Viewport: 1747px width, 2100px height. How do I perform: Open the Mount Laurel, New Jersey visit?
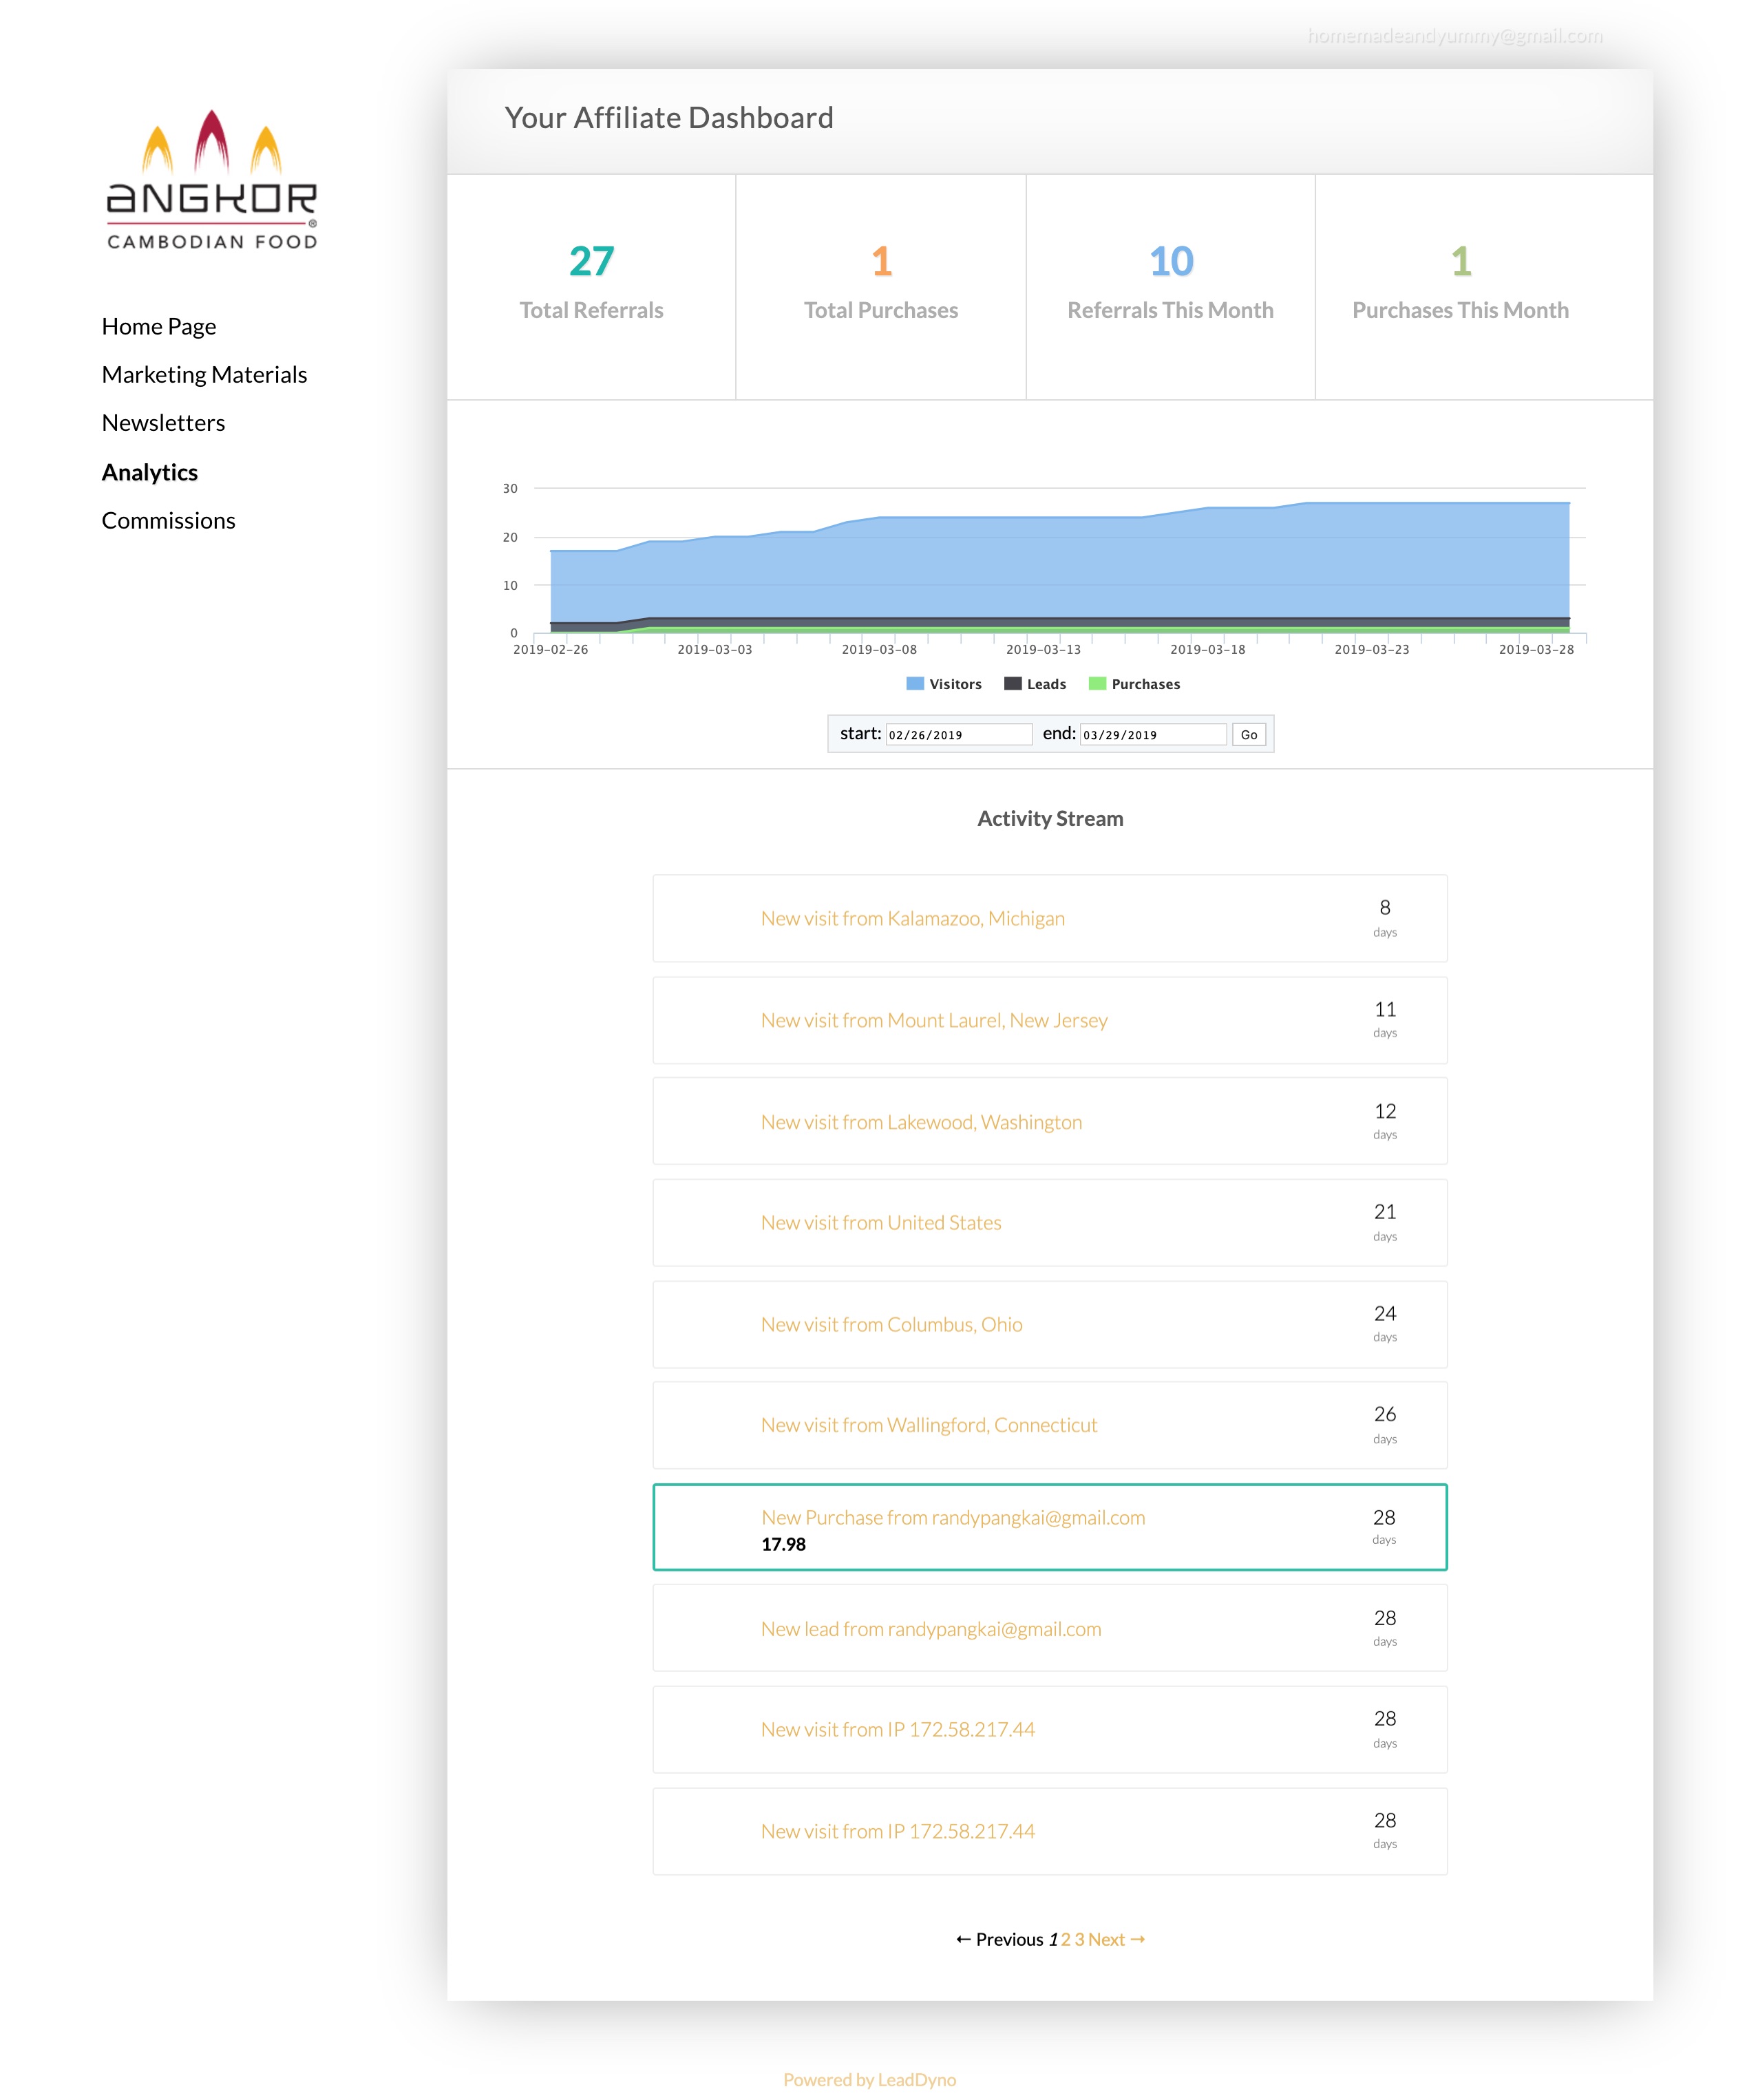pyautogui.click(x=933, y=1021)
